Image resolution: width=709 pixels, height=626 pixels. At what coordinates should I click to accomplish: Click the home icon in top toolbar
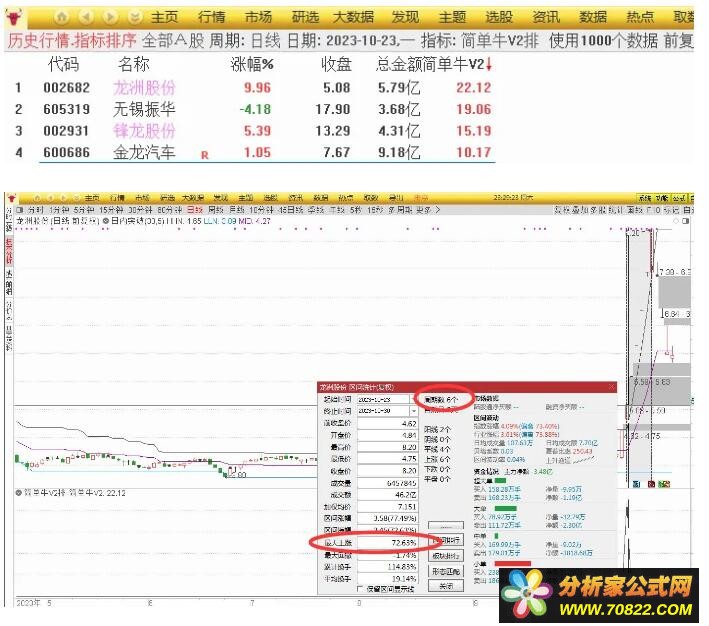pyautogui.click(x=61, y=17)
